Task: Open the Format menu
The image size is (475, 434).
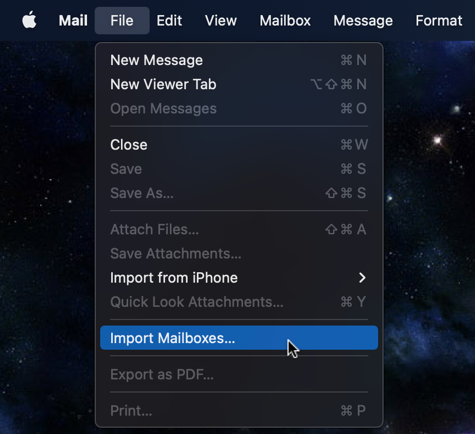Action: click(x=439, y=21)
